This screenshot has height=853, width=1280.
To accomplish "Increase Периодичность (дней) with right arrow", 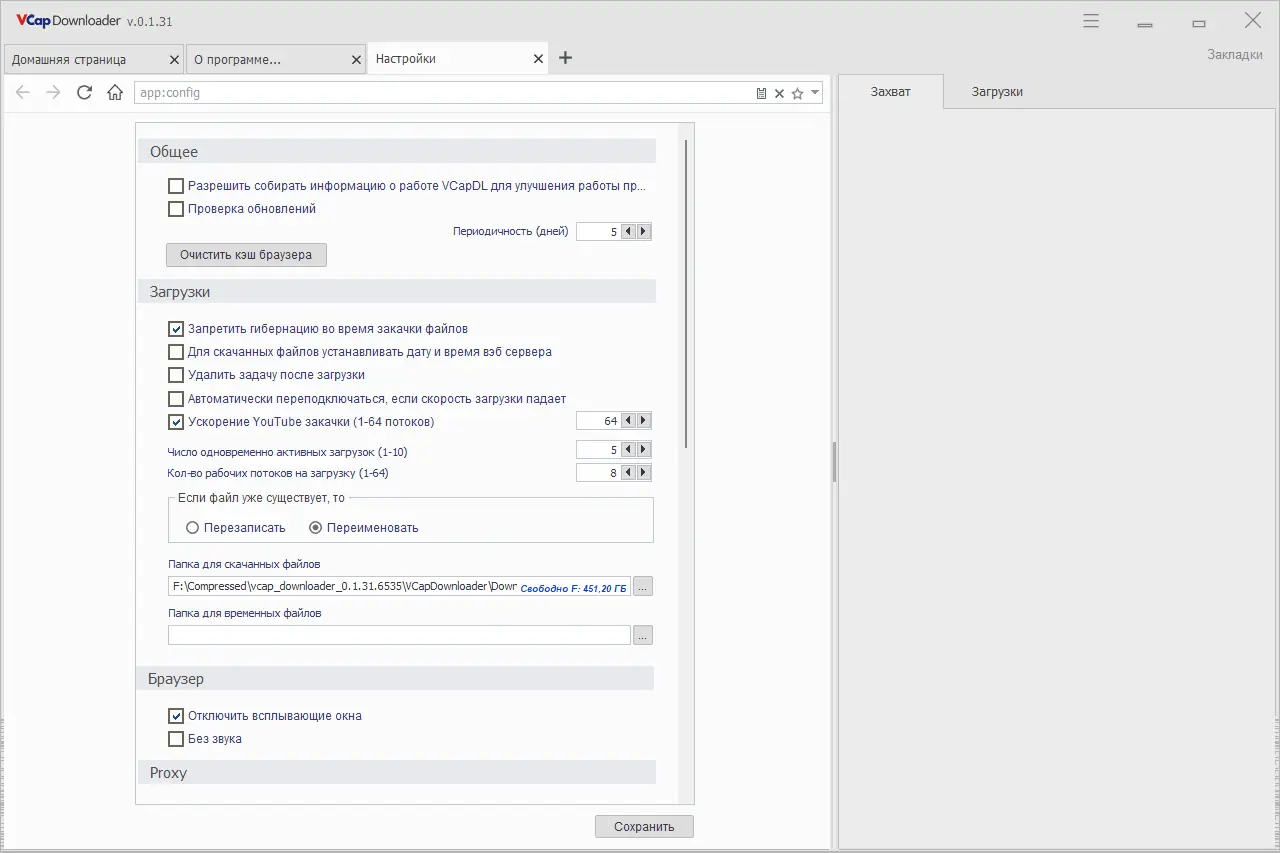I will pyautogui.click(x=644, y=232).
